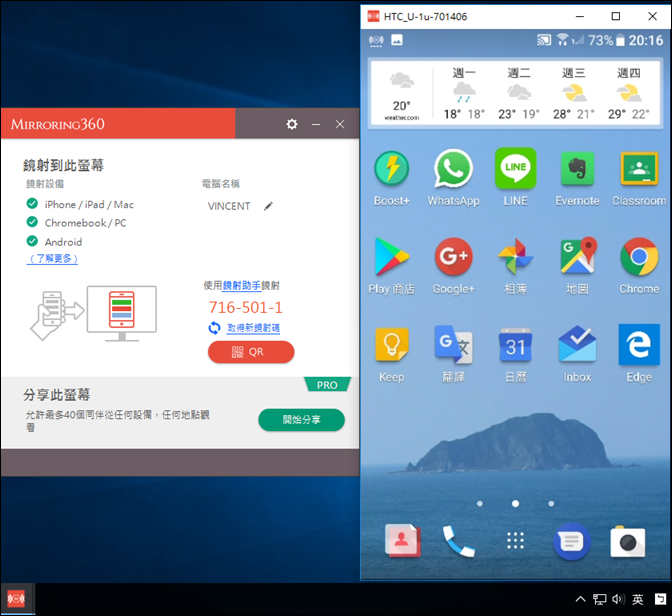Toggle Chromebook / PC checkmark

pyautogui.click(x=32, y=222)
